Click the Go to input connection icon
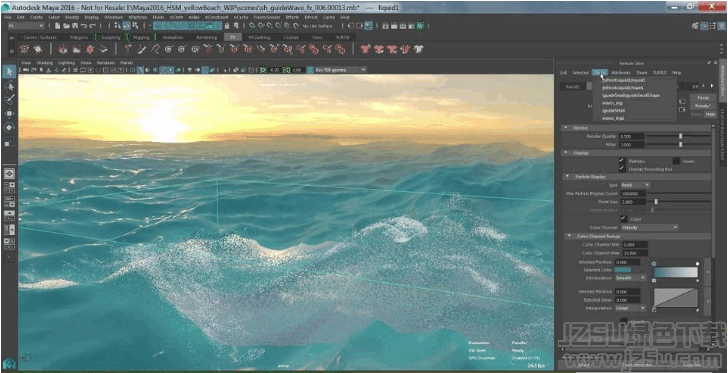 (x=682, y=101)
